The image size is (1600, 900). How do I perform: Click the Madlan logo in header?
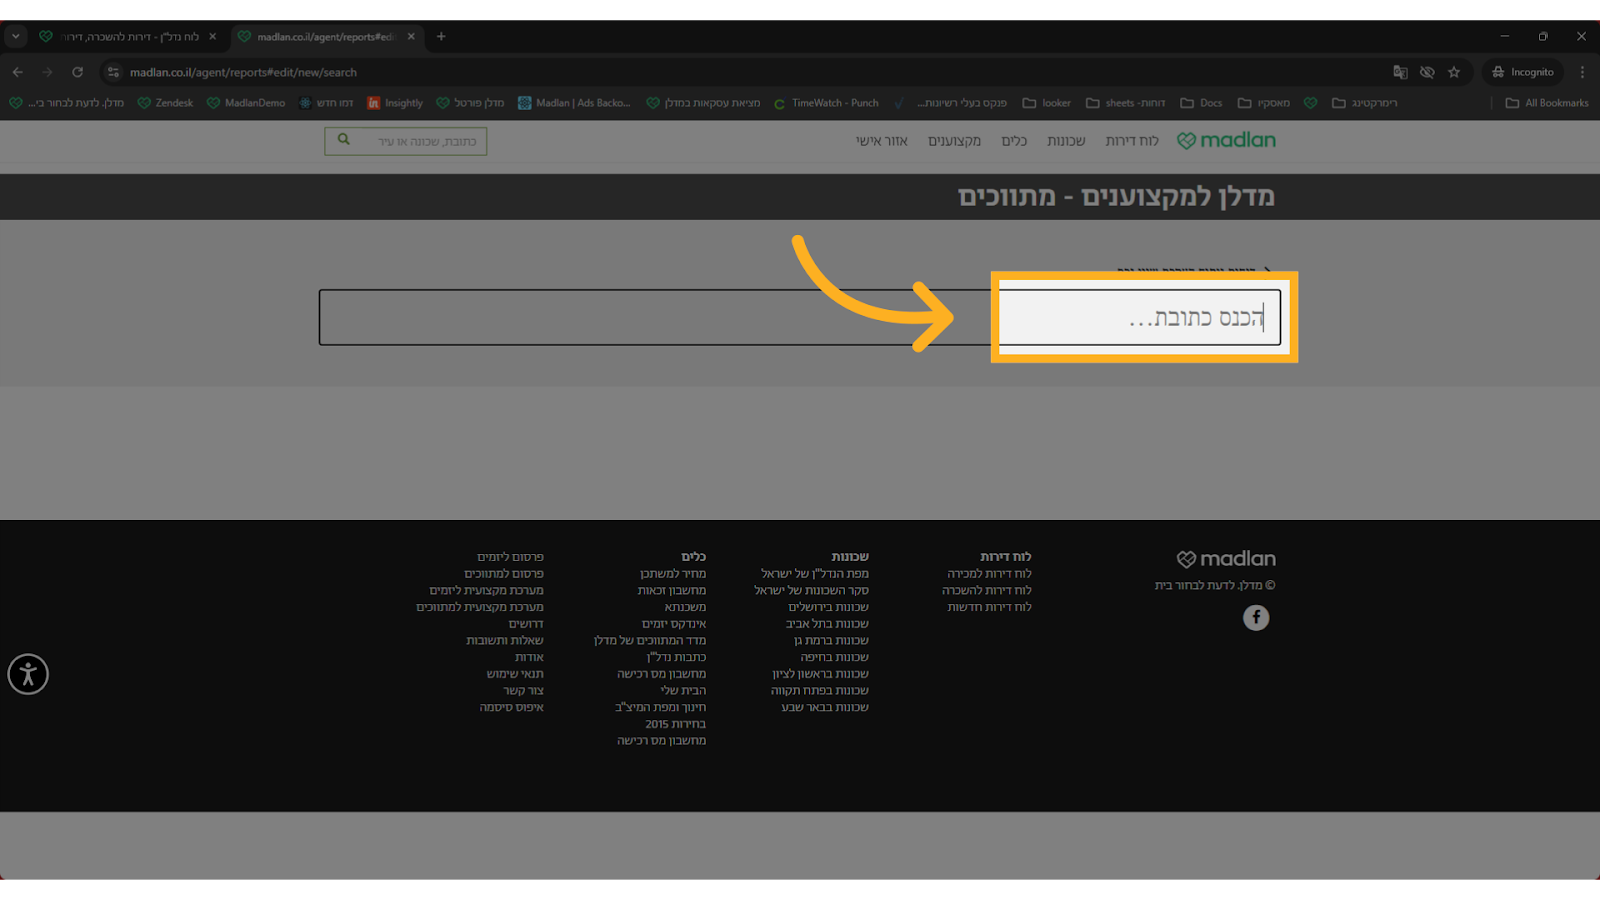click(1226, 141)
